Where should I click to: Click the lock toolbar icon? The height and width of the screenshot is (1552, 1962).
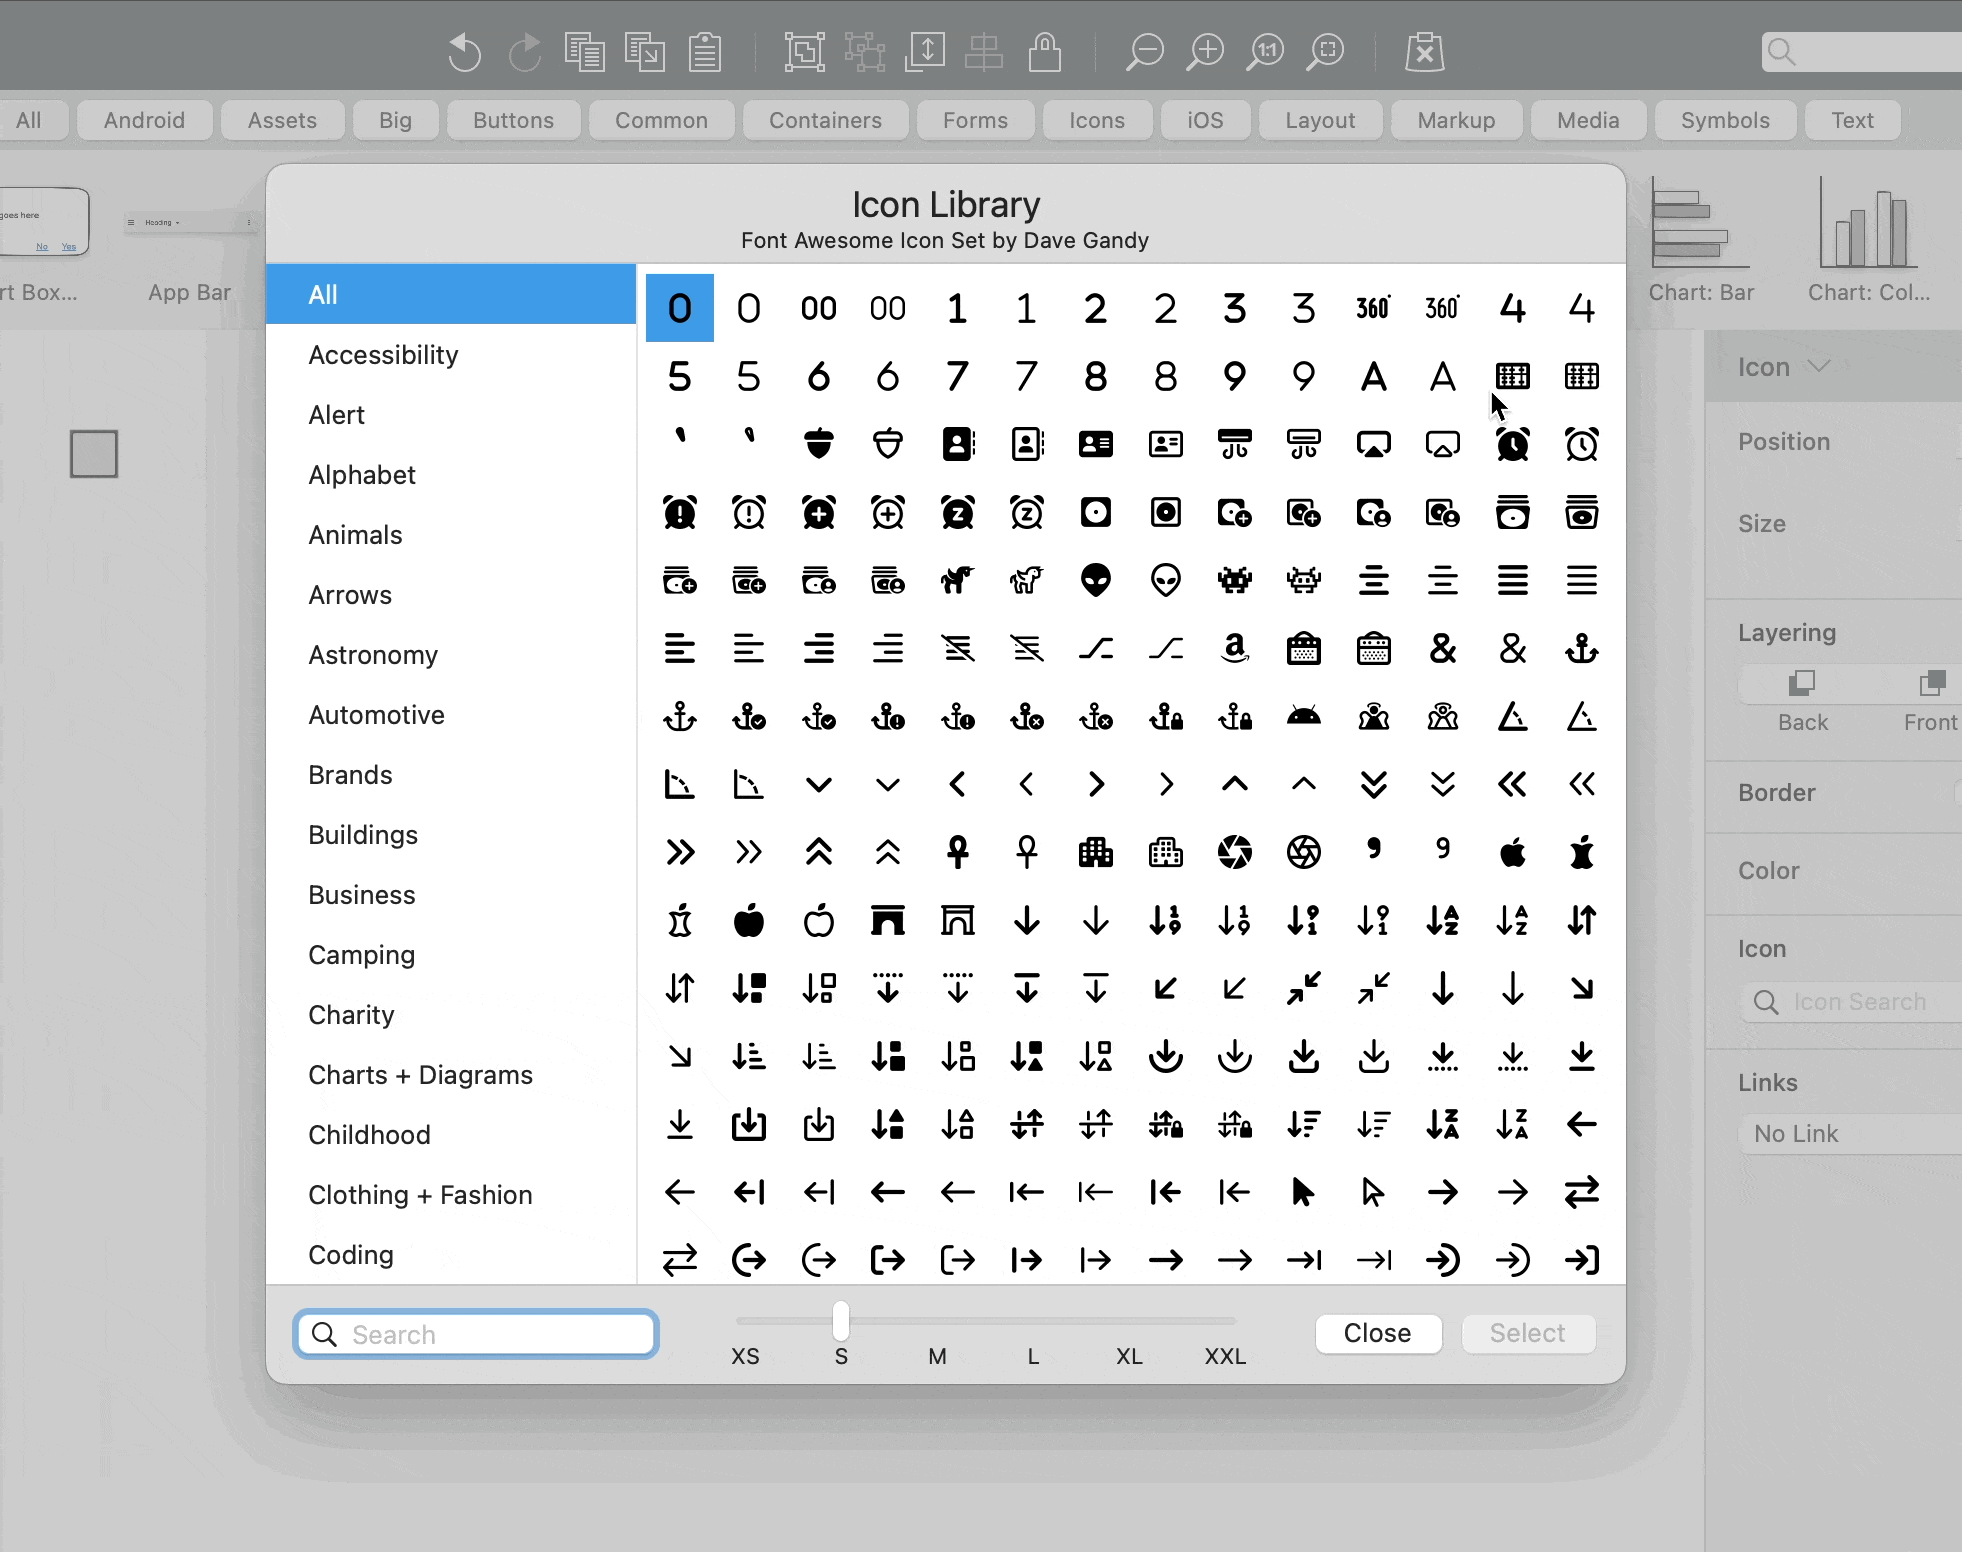tap(1045, 52)
